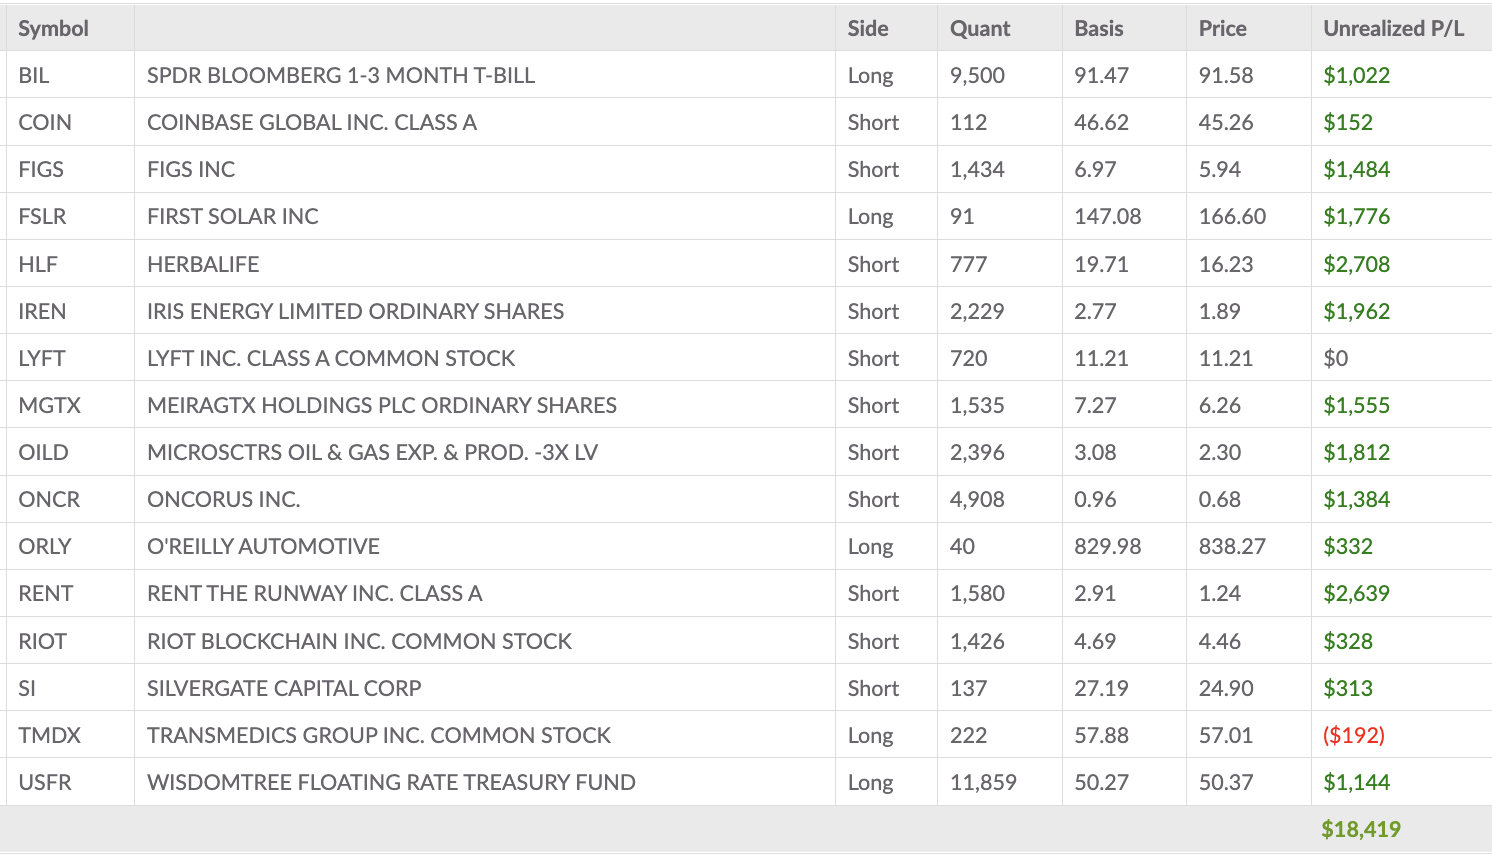Select the FIGS symbol cell
Screen dimensions: 1492x860
pyautogui.click(x=41, y=169)
